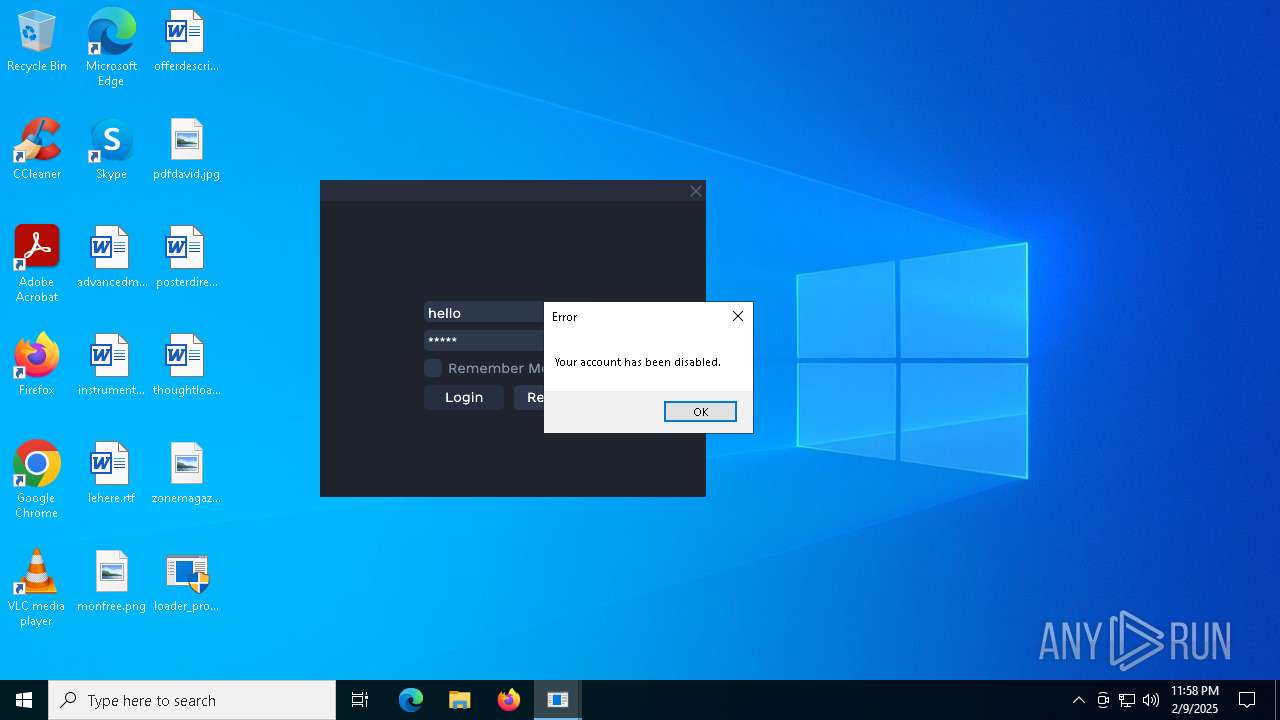
Task: Select the loader_pro... executable icon
Action: [x=186, y=581]
